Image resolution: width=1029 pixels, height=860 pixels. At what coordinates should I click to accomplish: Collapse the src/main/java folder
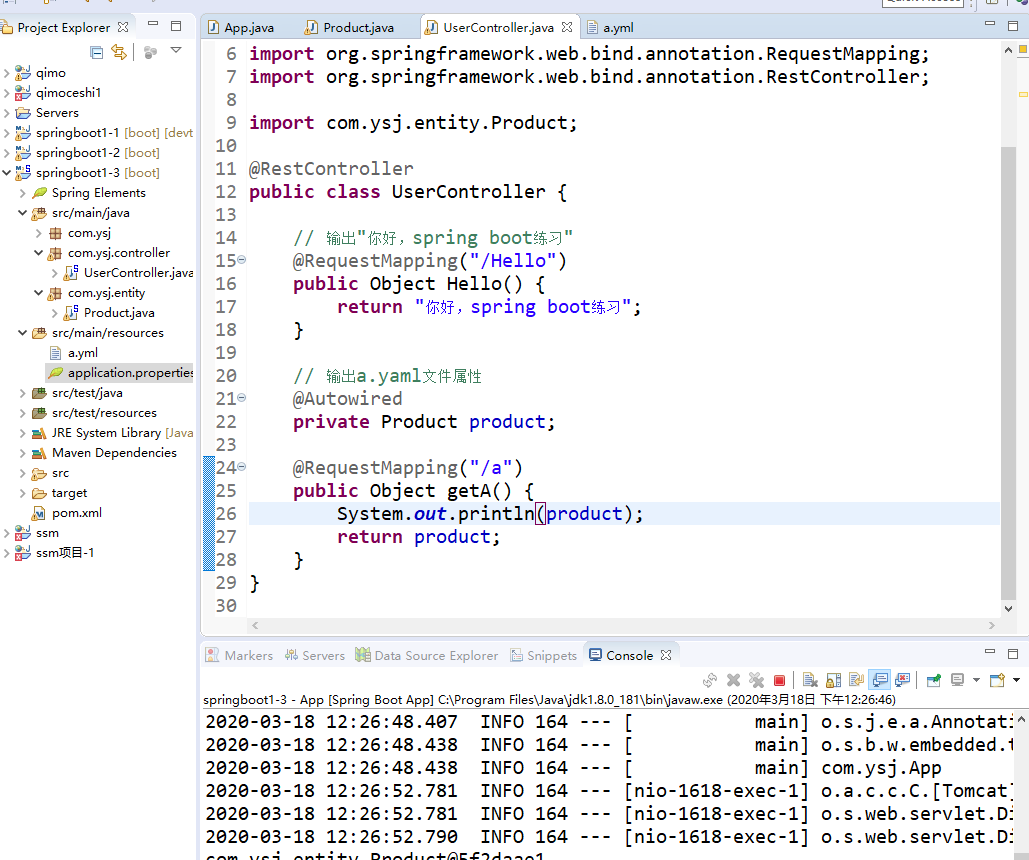point(22,213)
